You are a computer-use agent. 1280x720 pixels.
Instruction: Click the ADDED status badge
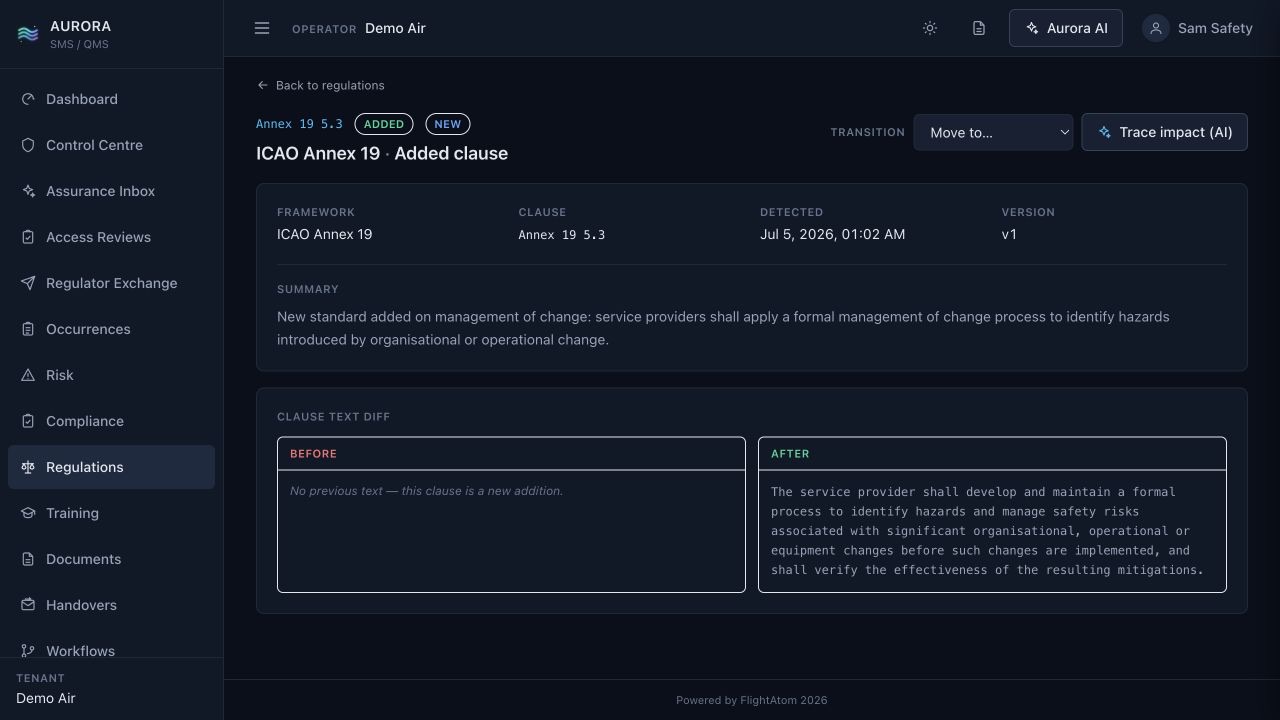384,124
